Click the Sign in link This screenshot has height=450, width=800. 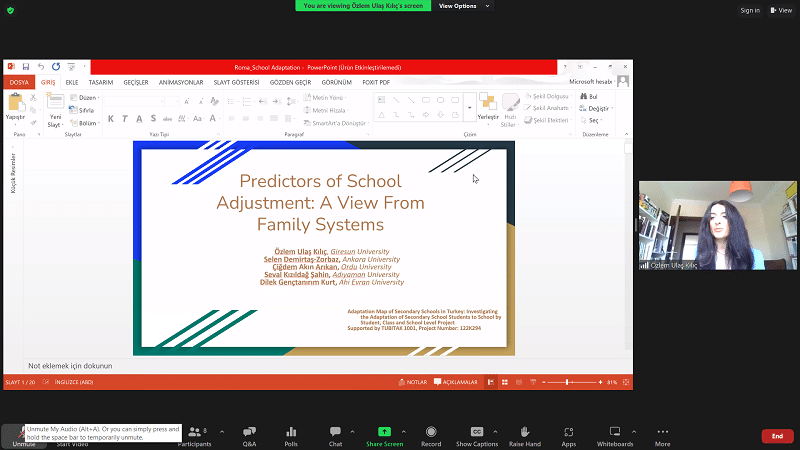[x=750, y=10]
